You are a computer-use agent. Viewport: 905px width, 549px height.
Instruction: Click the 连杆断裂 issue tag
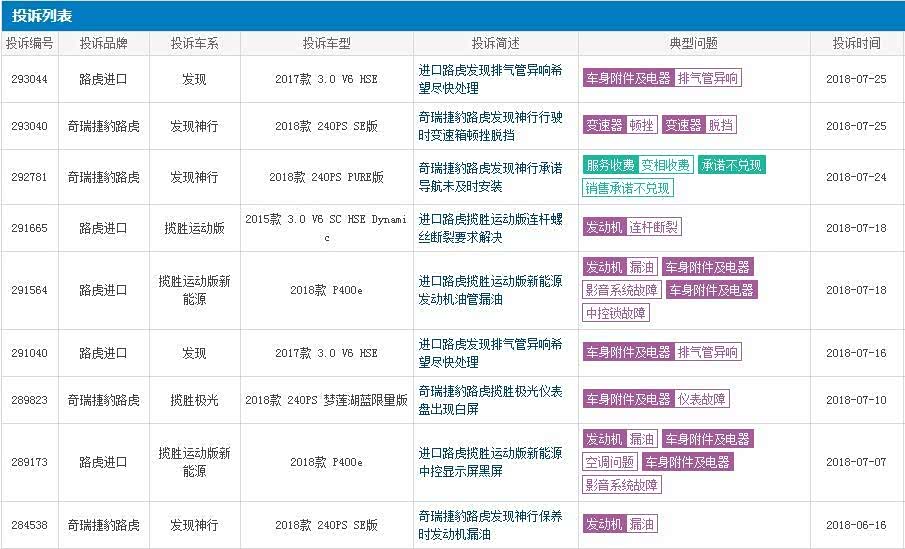coord(654,227)
